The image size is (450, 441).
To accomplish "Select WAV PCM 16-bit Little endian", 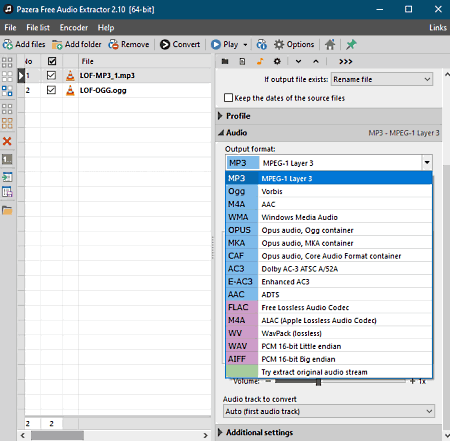I will (x=329, y=346).
